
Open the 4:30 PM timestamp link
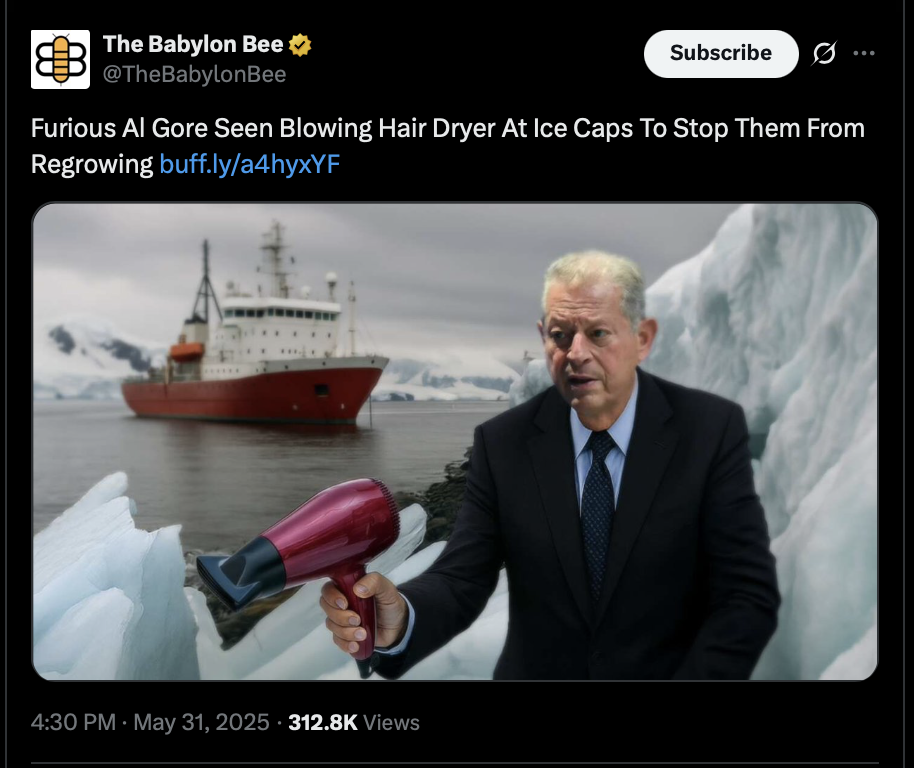coord(73,723)
